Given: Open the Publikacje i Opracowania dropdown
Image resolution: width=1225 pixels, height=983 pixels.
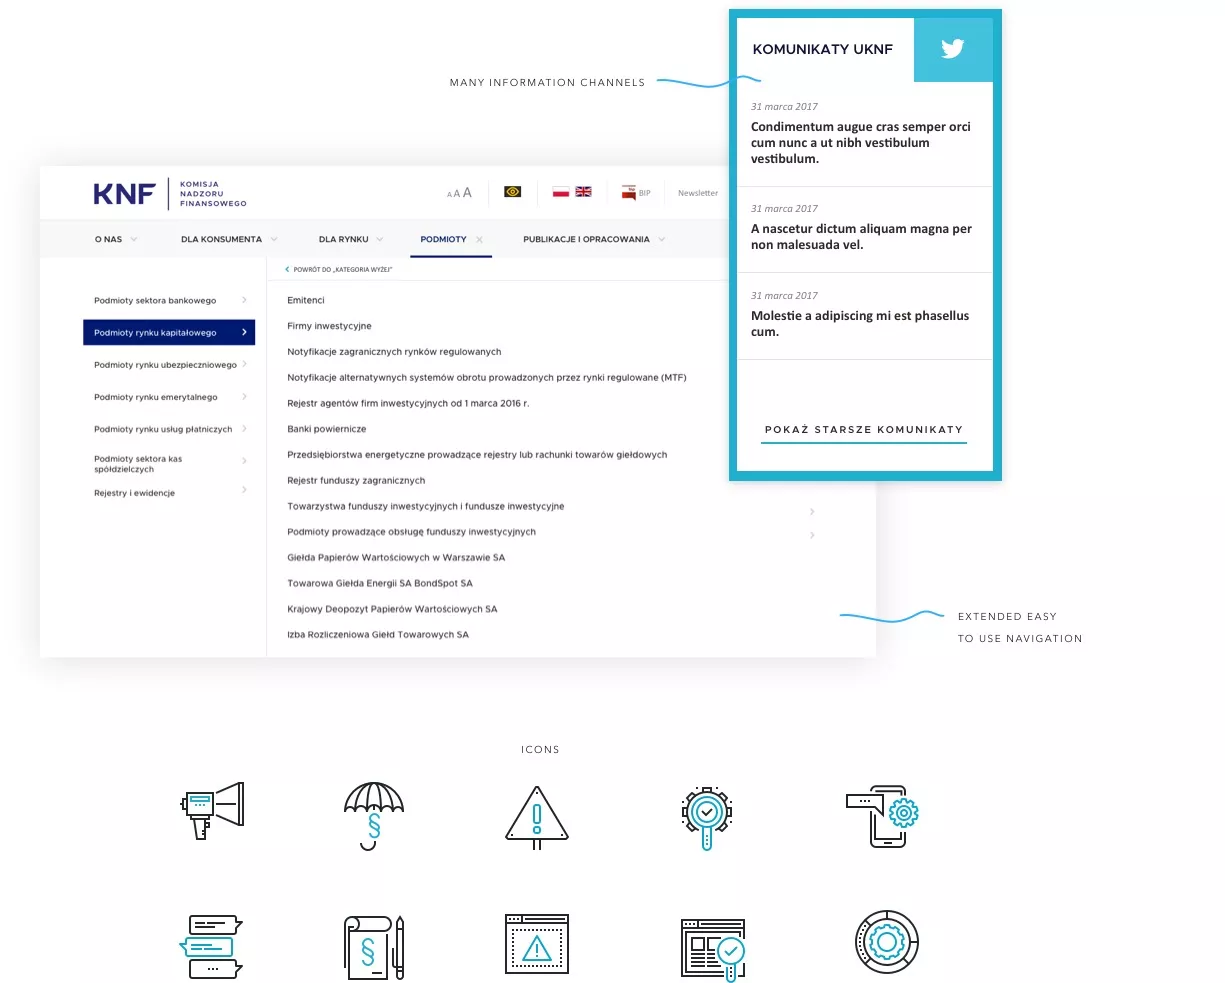Looking at the screenshot, I should point(593,240).
